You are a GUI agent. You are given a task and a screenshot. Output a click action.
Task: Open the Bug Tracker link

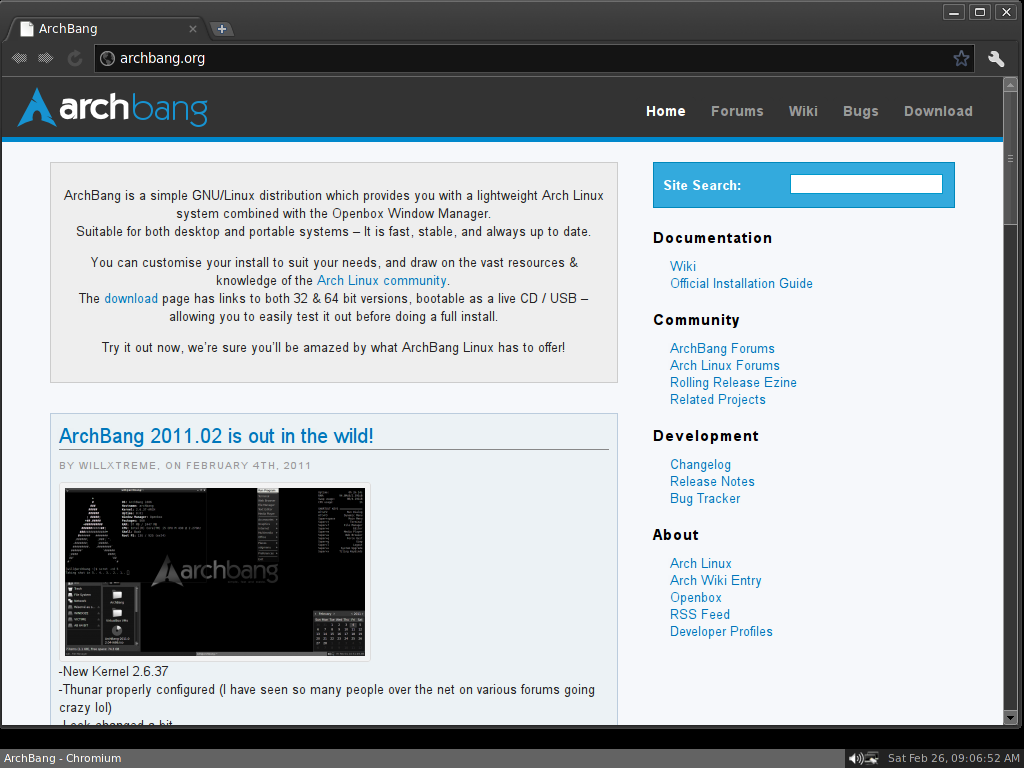[705, 499]
